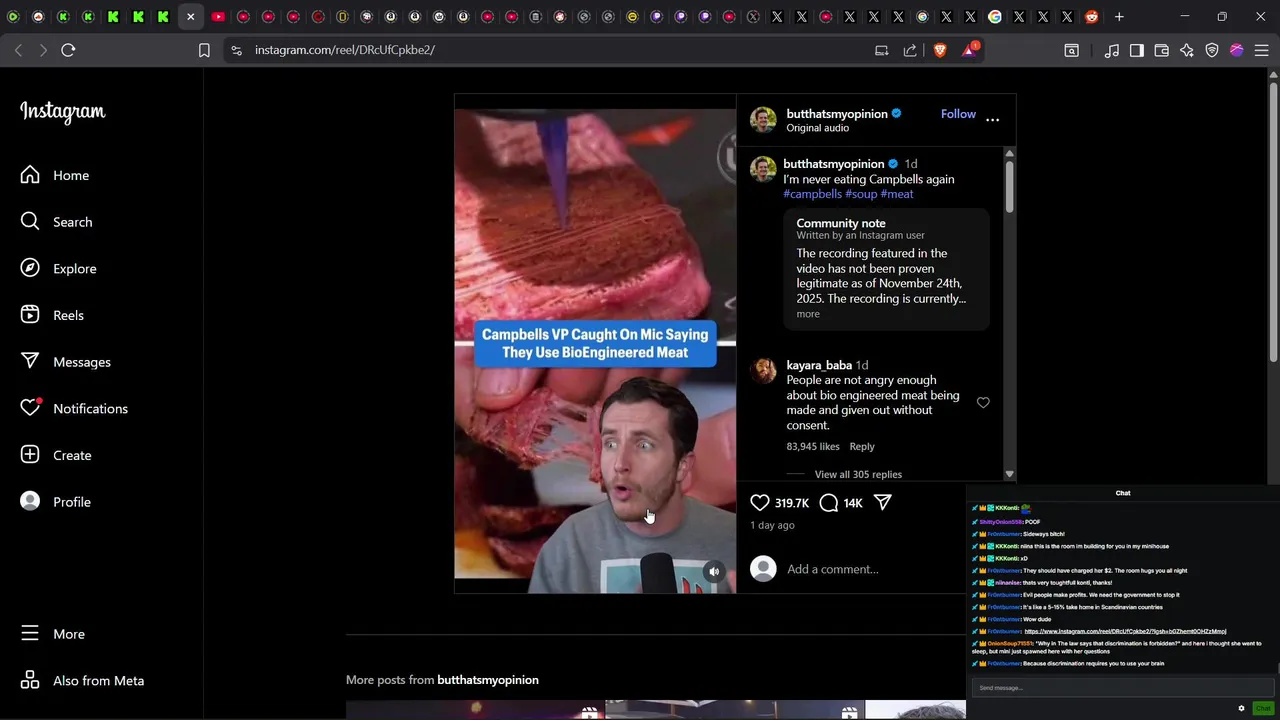This screenshot has height=720, width=1280.
Task: Open Also from Meta menu
Action: (82, 681)
